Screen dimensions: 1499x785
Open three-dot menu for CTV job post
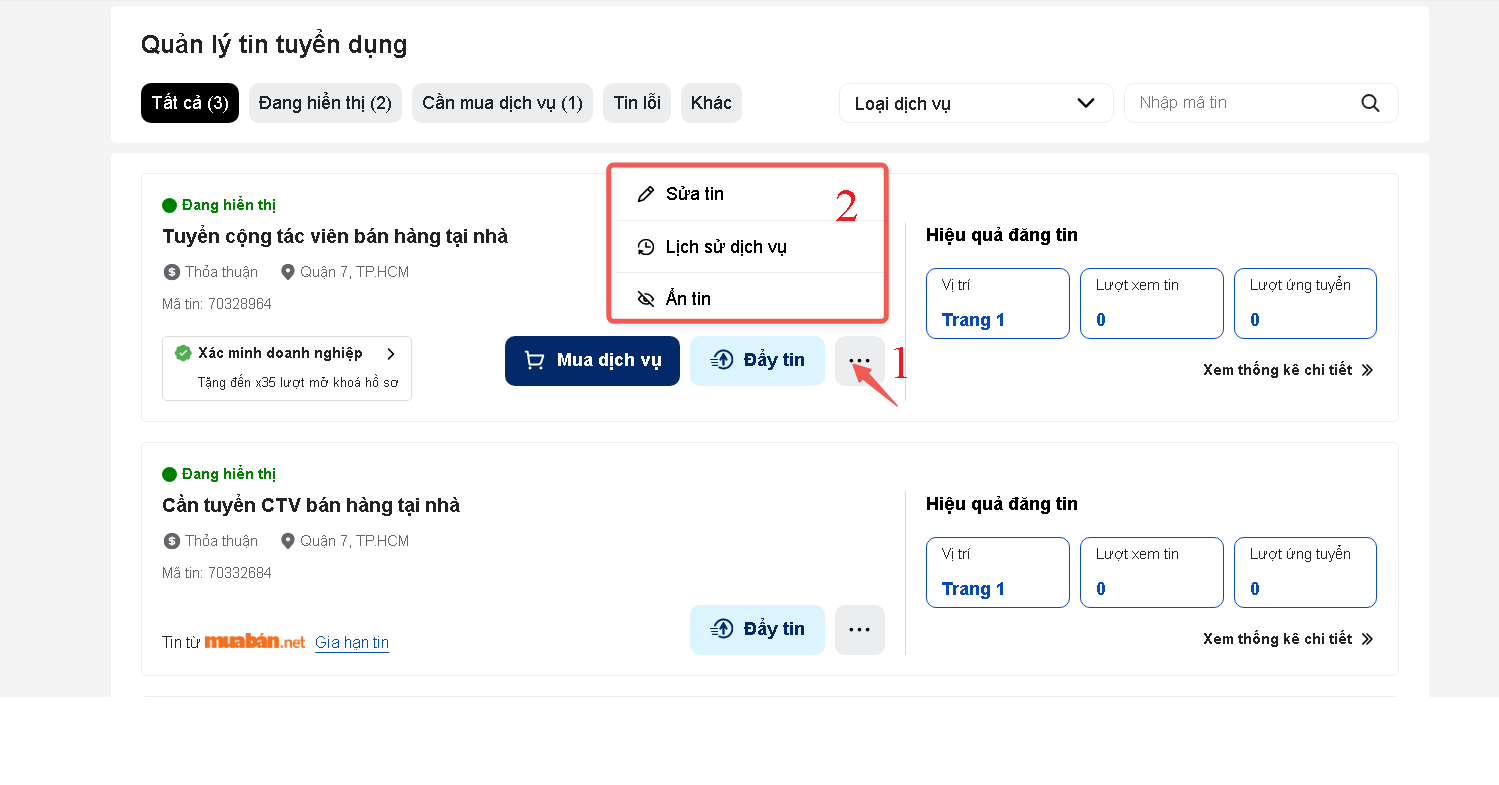coord(859,630)
